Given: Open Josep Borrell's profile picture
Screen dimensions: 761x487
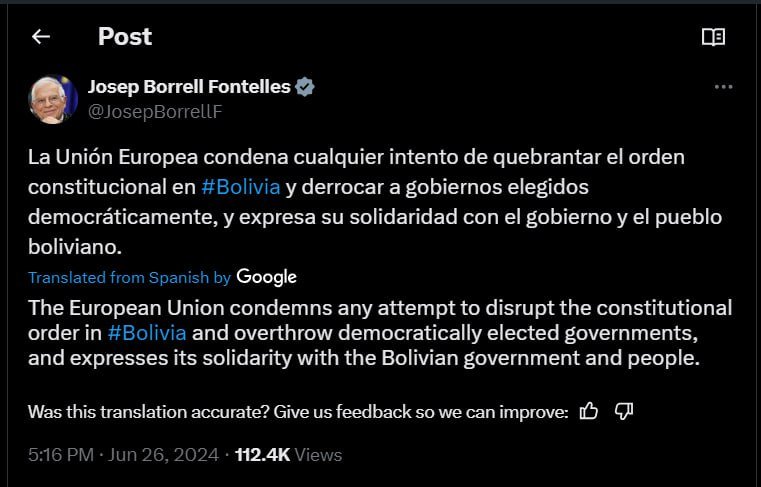Looking at the screenshot, I should 54,99.
